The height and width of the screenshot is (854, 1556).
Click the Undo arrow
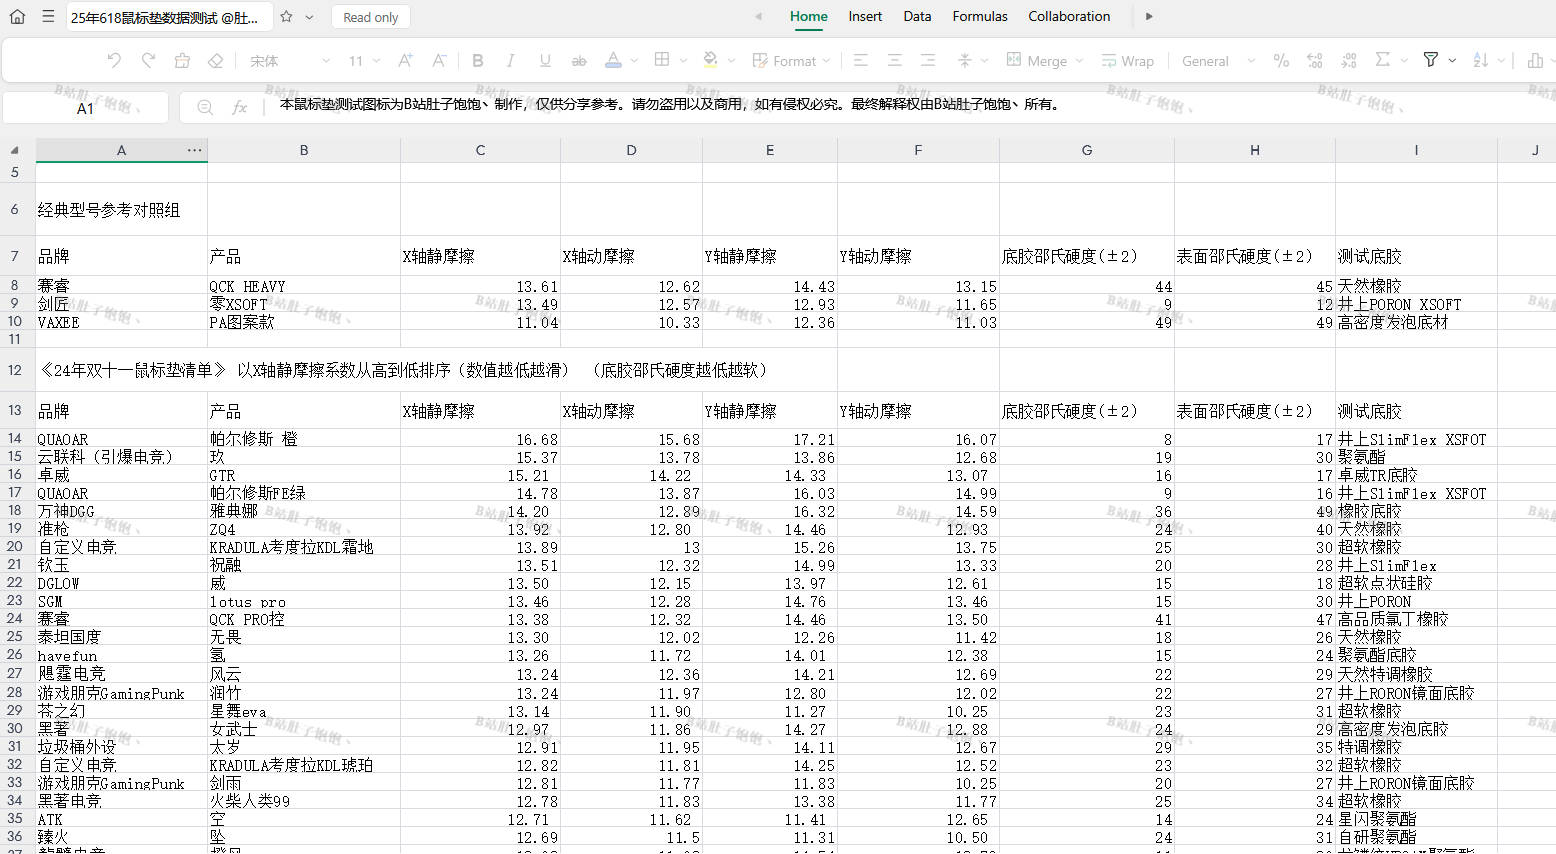point(114,61)
